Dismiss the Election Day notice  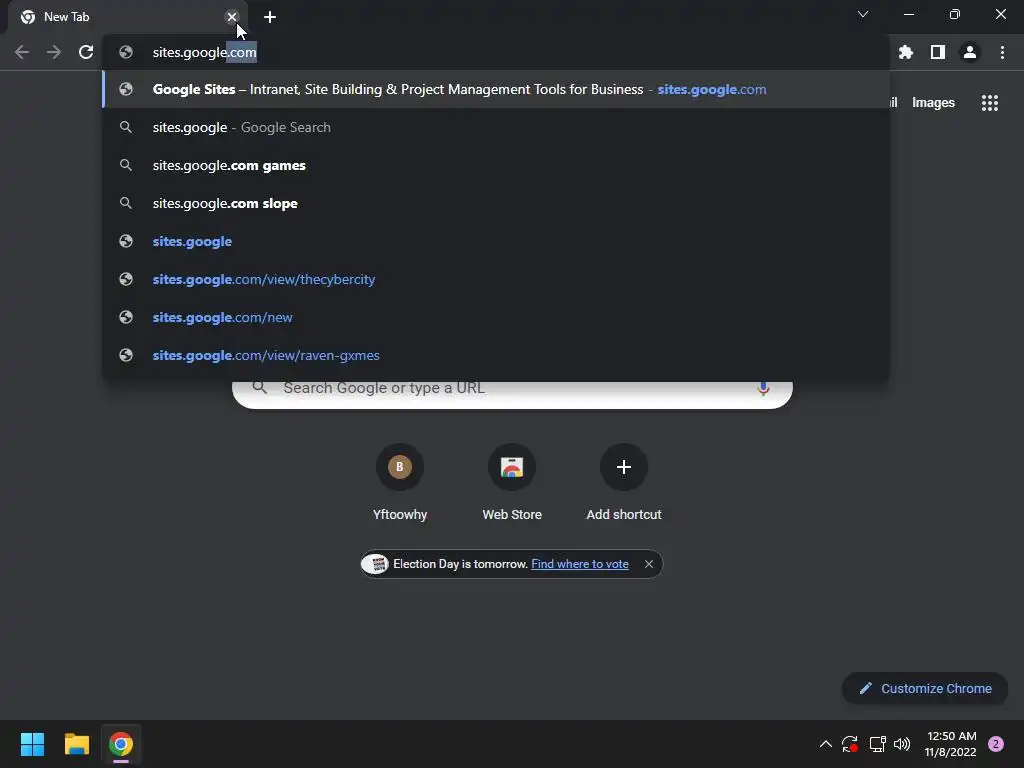pyautogui.click(x=648, y=564)
